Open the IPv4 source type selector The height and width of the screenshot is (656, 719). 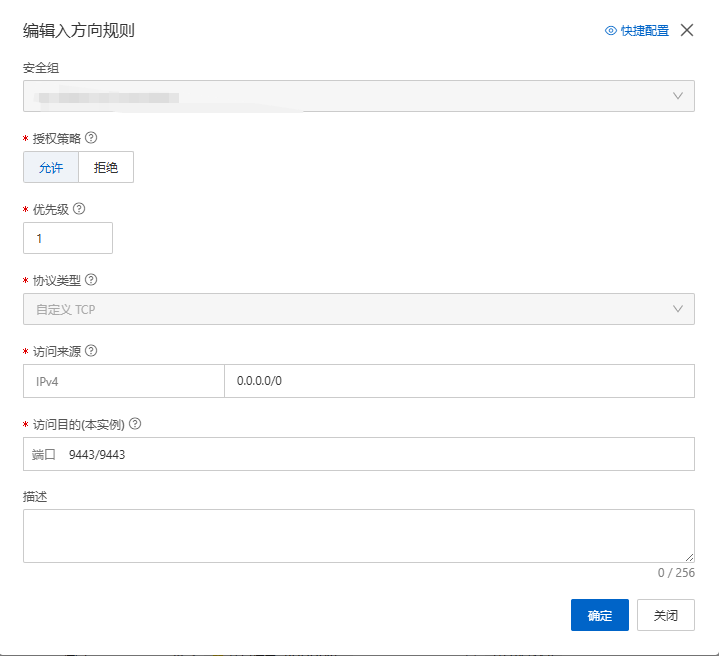[x=124, y=381]
